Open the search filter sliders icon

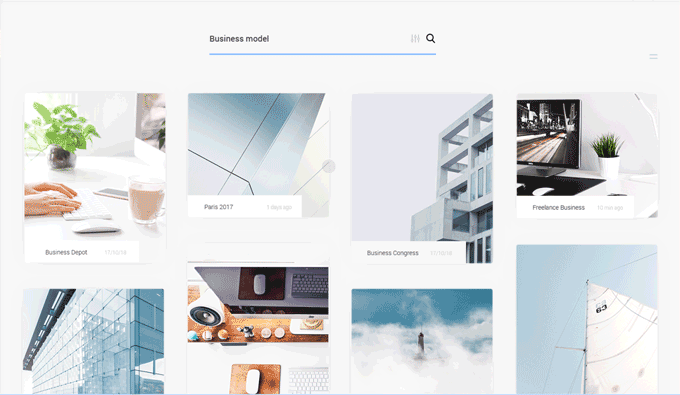pyautogui.click(x=415, y=39)
